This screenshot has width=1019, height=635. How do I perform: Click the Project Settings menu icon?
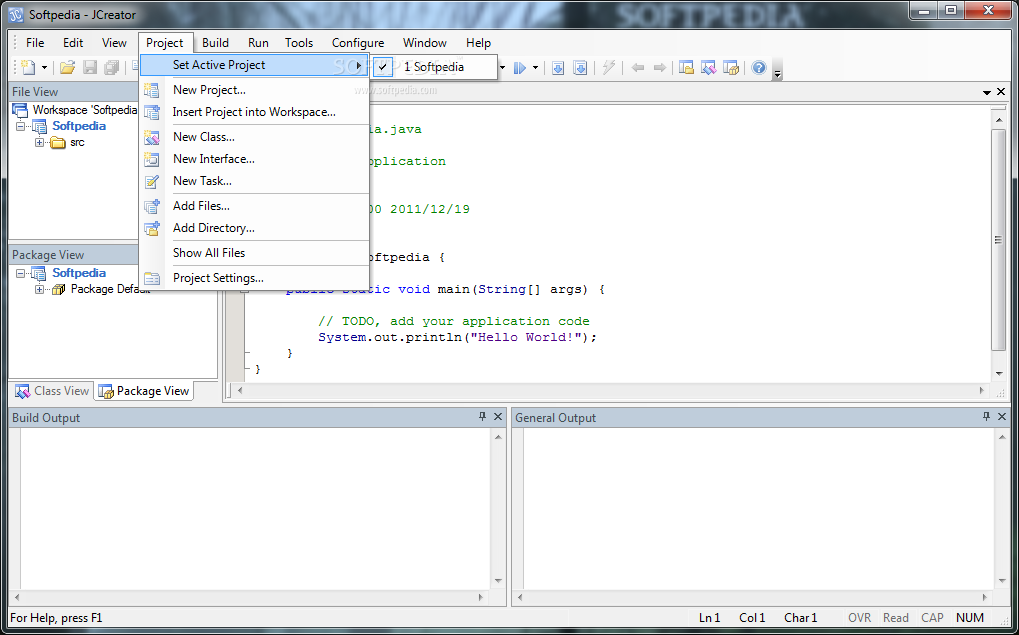coord(151,278)
